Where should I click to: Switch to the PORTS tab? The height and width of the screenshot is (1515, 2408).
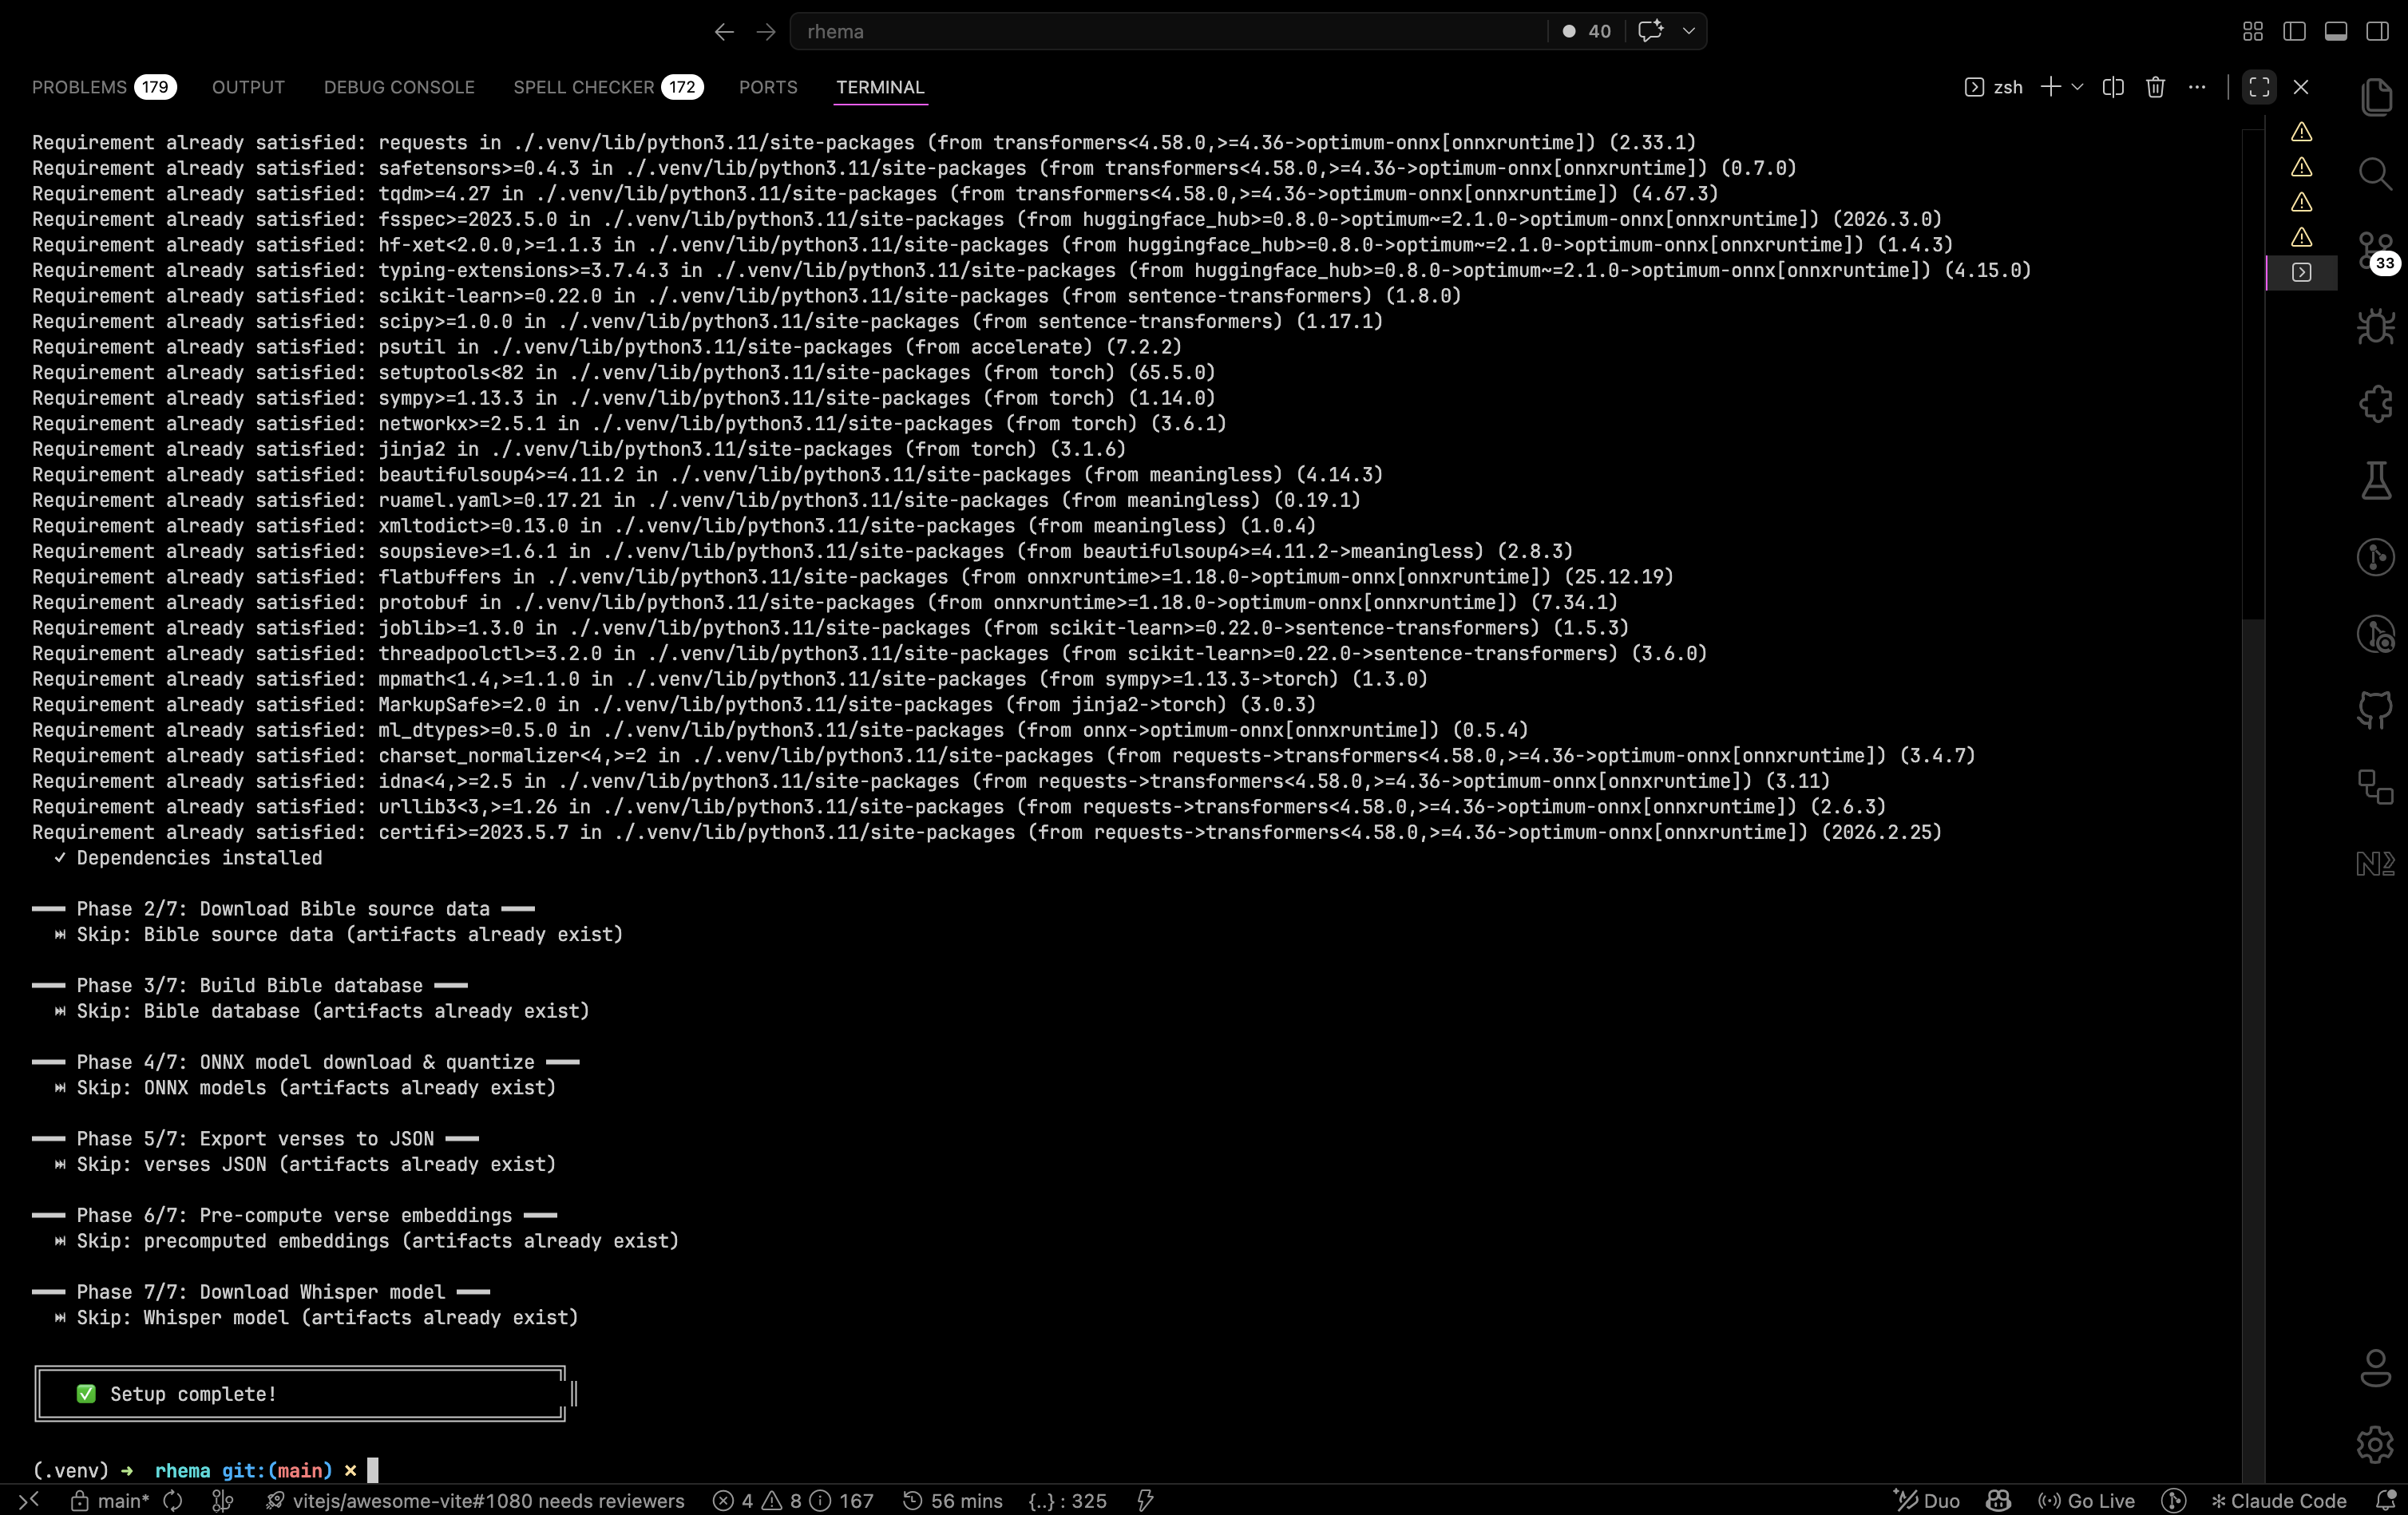768,87
